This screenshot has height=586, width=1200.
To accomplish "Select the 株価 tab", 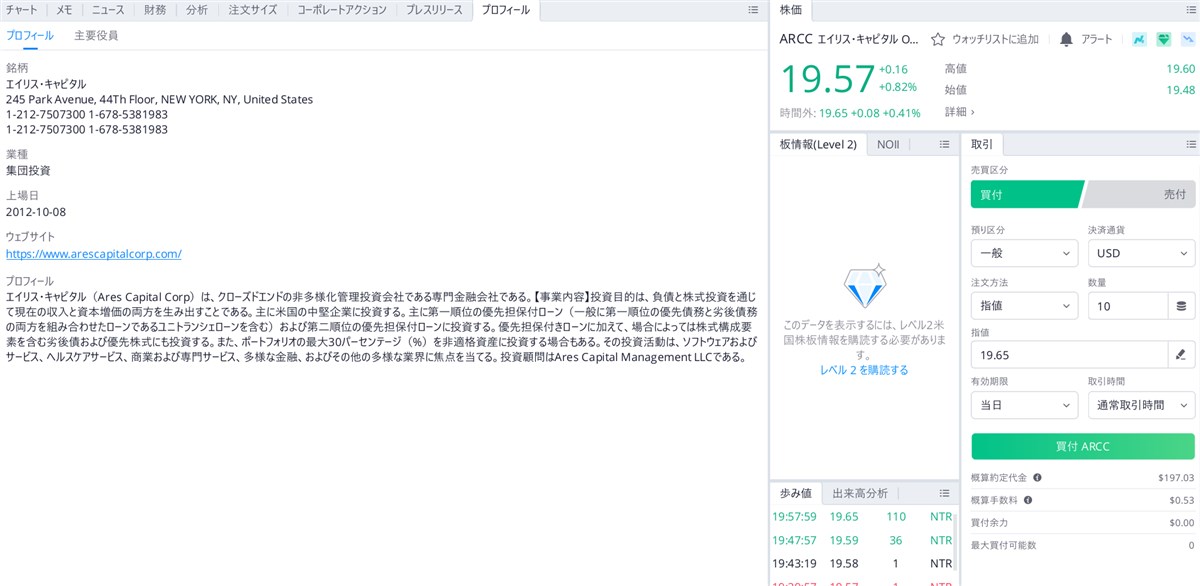I will [x=791, y=10].
